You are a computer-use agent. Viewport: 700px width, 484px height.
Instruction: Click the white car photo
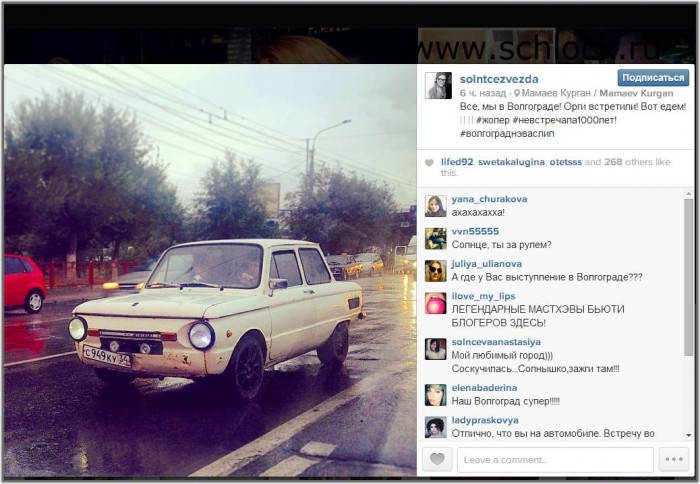point(210,271)
